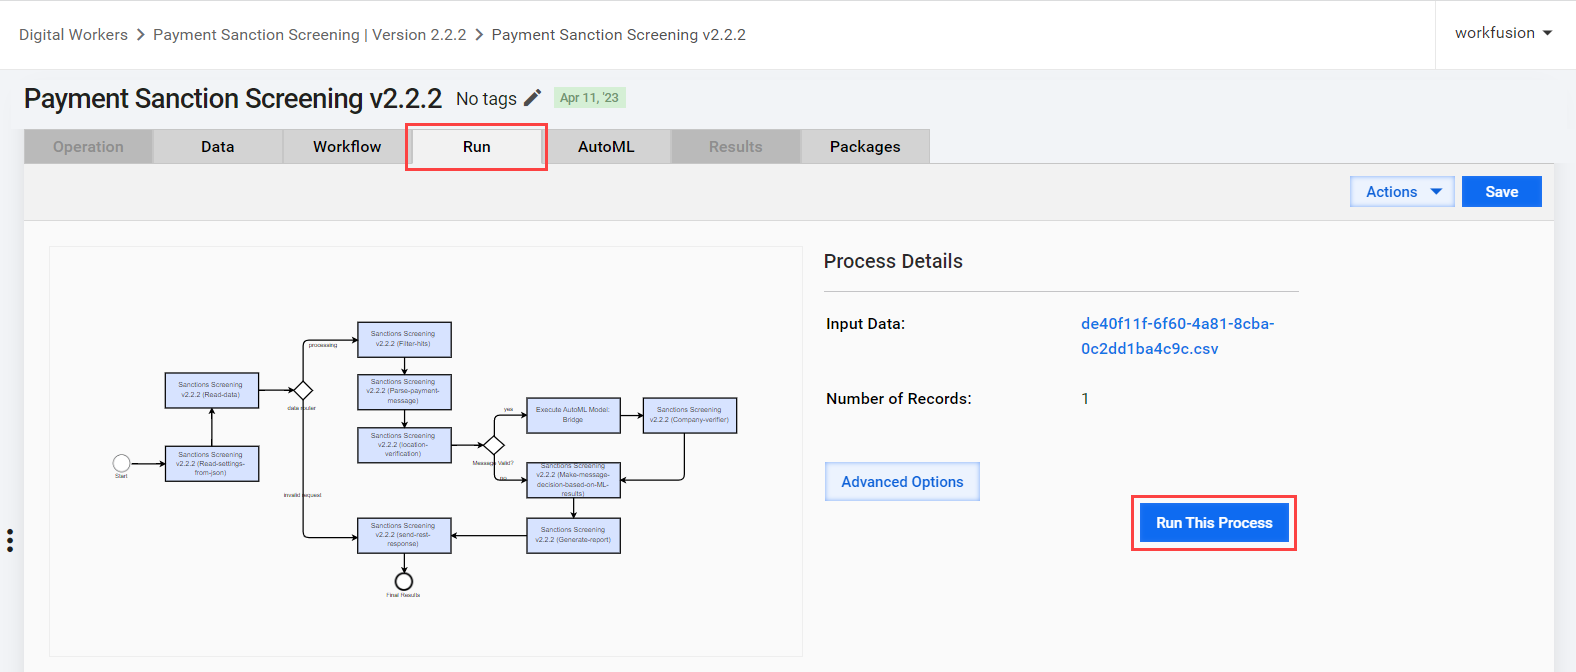The height and width of the screenshot is (672, 1576).
Task: Click the 'Process Details' heading
Action: pos(893,261)
